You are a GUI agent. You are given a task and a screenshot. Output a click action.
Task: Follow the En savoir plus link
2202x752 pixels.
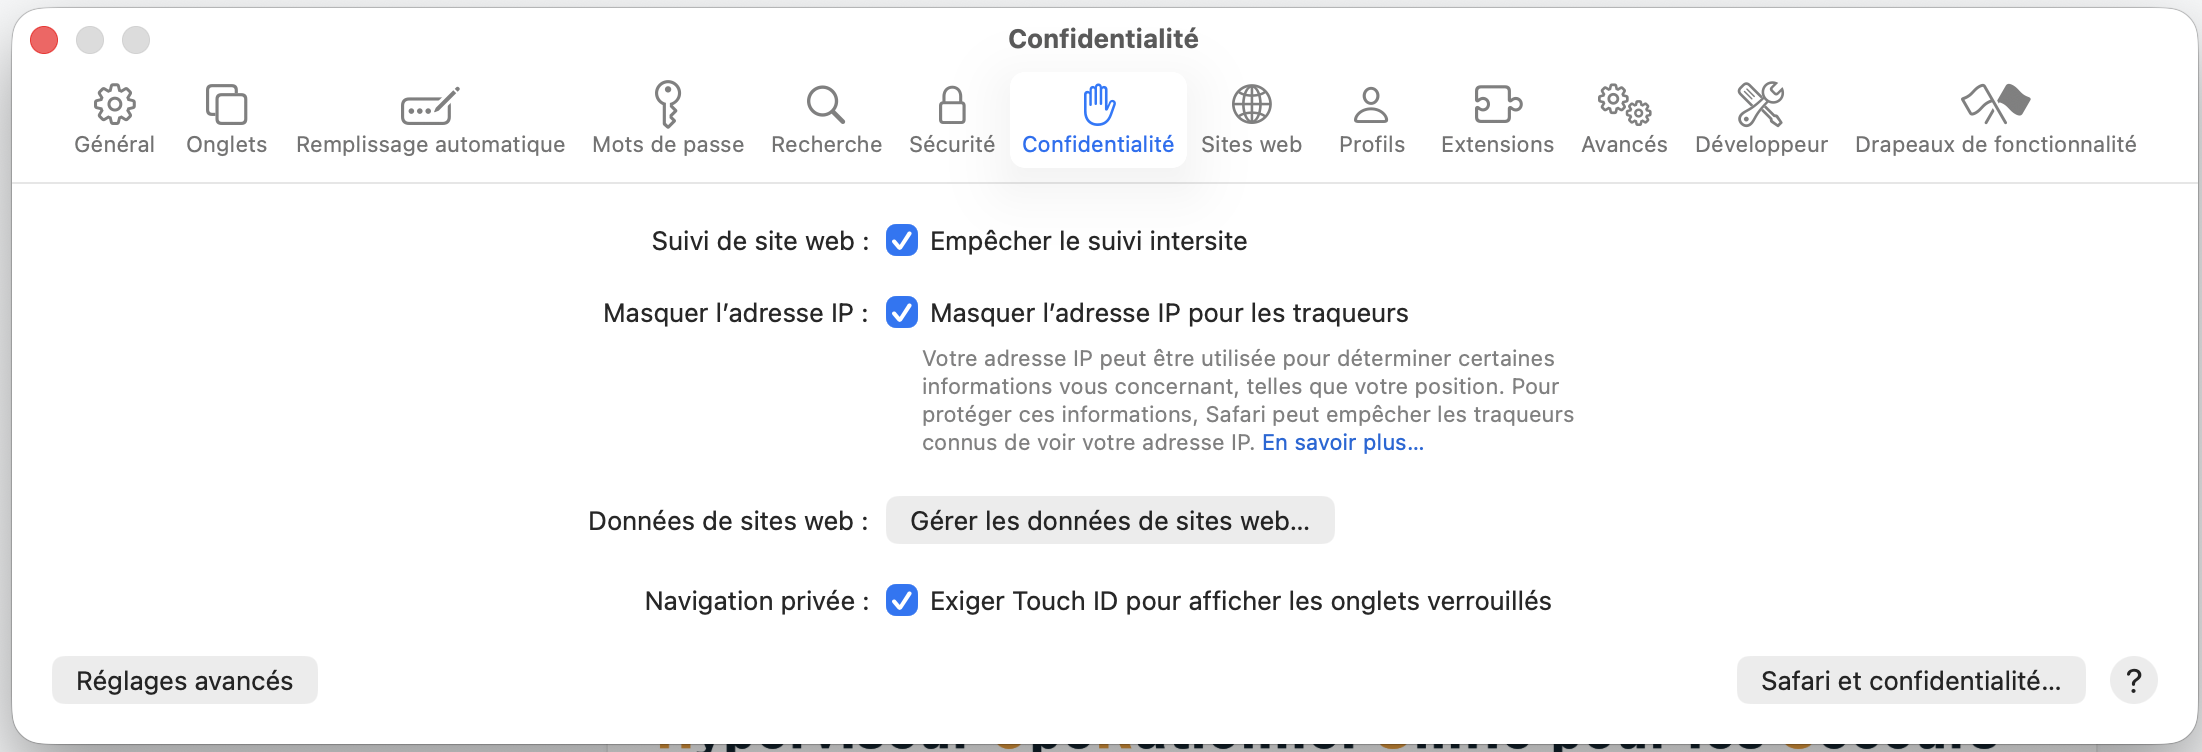coord(1342,443)
